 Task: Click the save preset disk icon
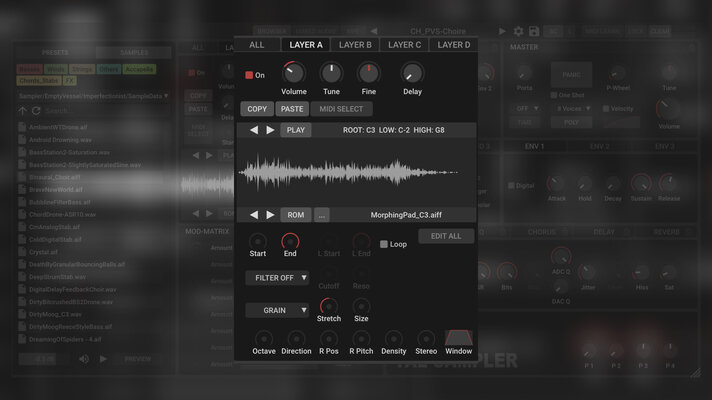point(534,31)
